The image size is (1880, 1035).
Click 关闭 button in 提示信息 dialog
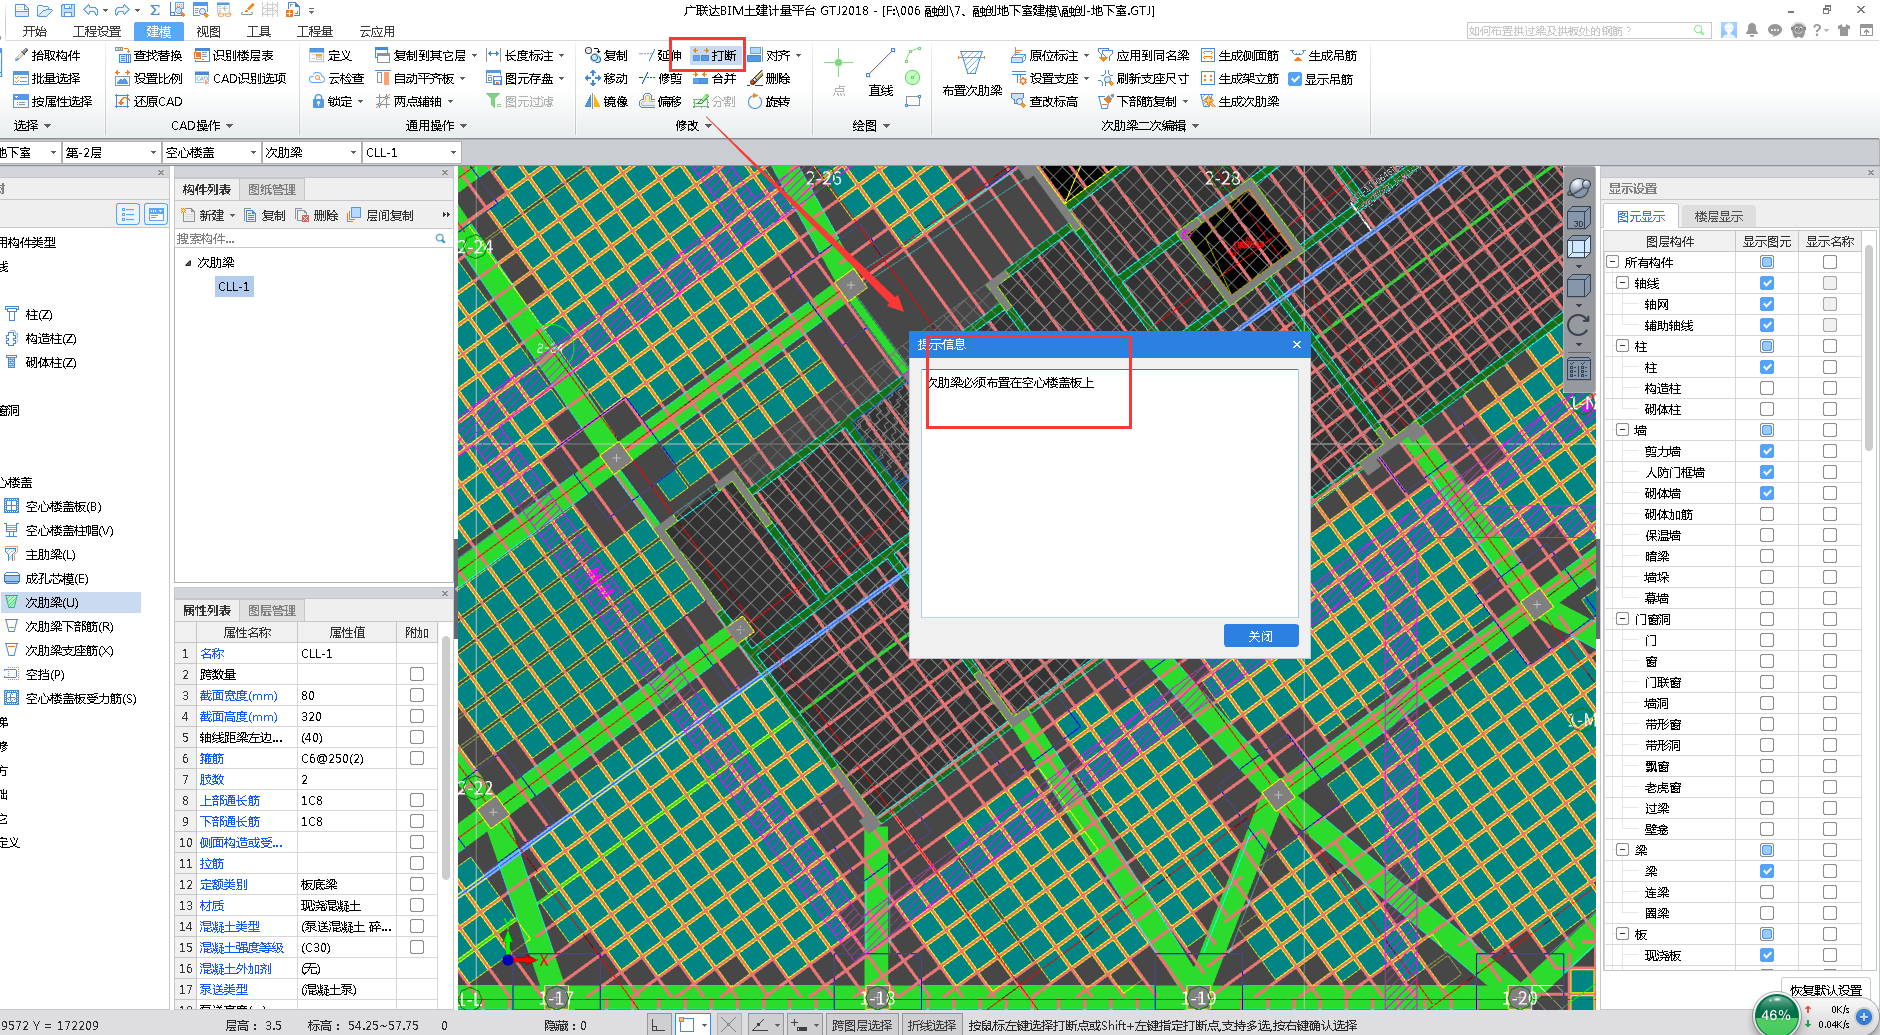point(1261,636)
